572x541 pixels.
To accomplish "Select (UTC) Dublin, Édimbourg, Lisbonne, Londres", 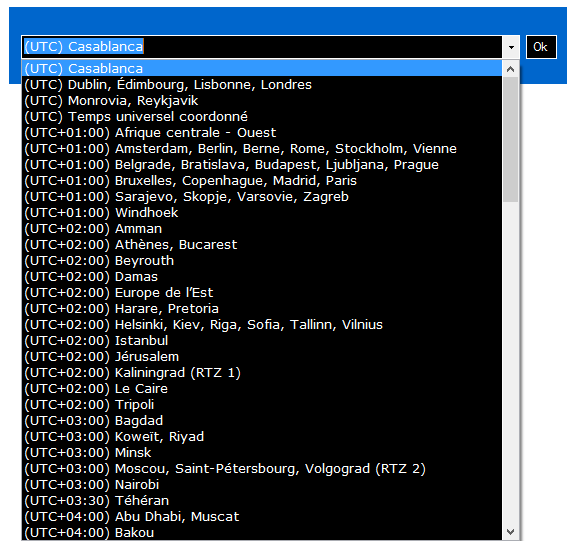I will tap(262, 85).
